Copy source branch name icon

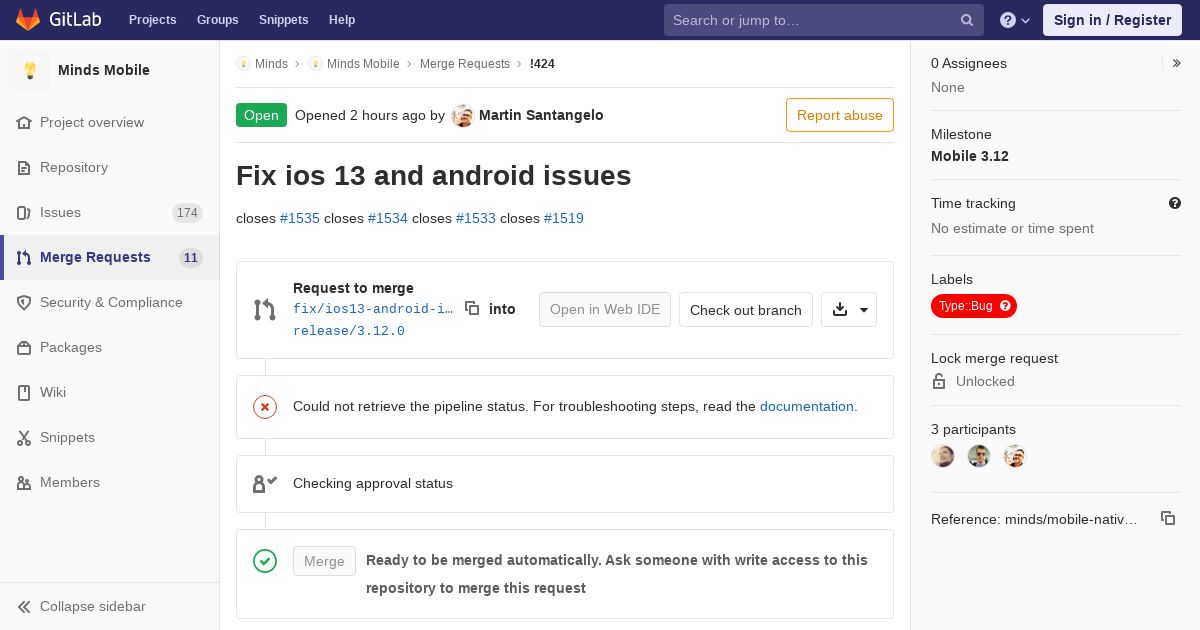click(472, 309)
